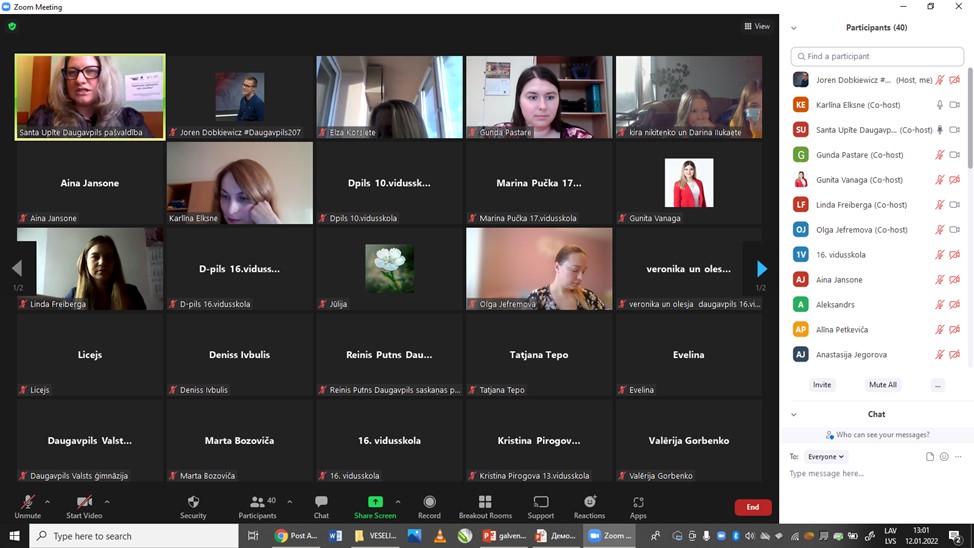Expand arrow next to Participants button
This screenshot has width=974, height=548.
[289, 501]
